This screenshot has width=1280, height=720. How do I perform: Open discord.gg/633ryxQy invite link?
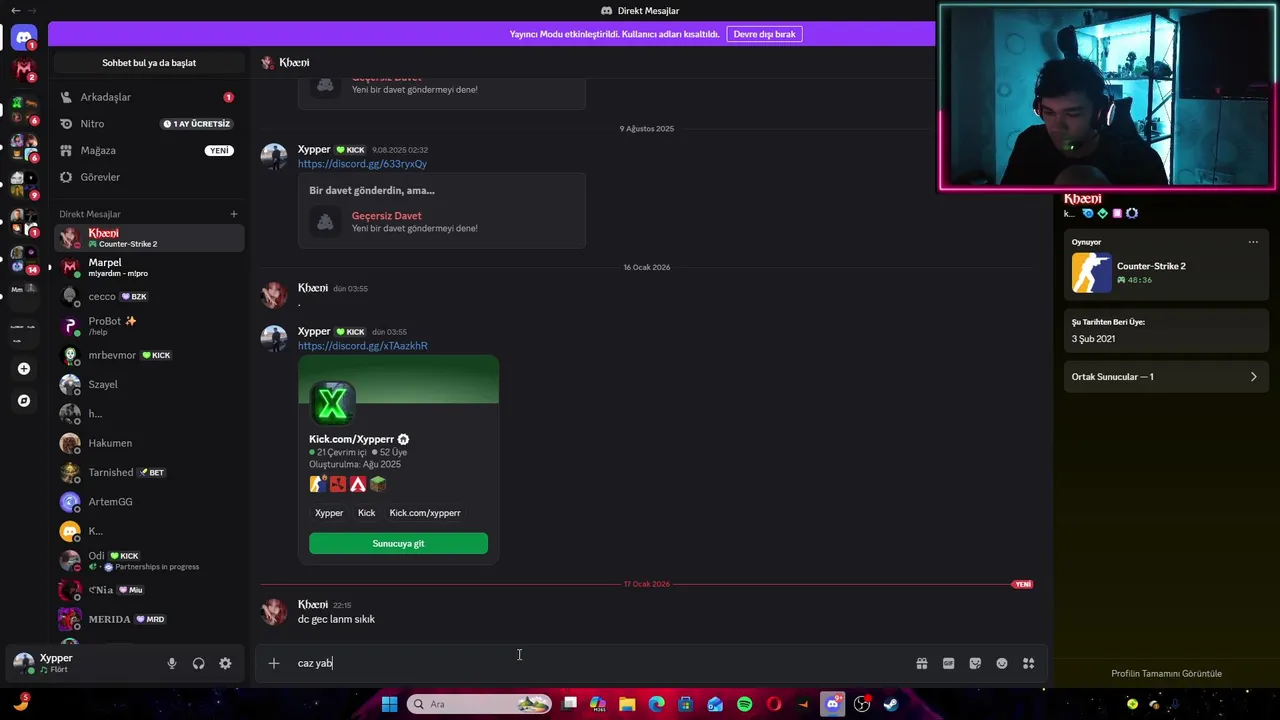coord(362,164)
